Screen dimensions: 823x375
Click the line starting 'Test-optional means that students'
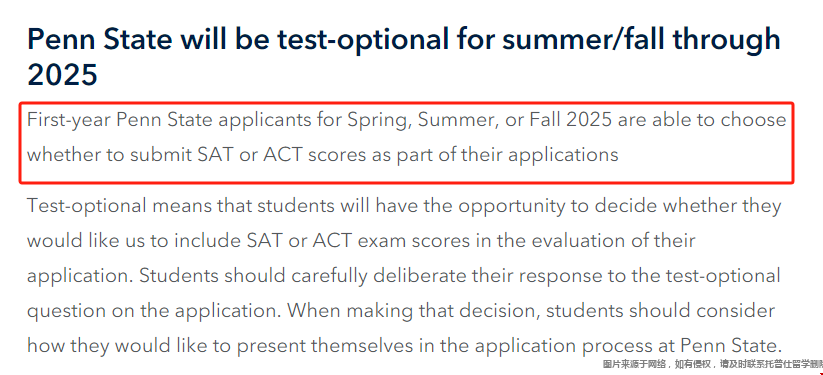pos(404,206)
